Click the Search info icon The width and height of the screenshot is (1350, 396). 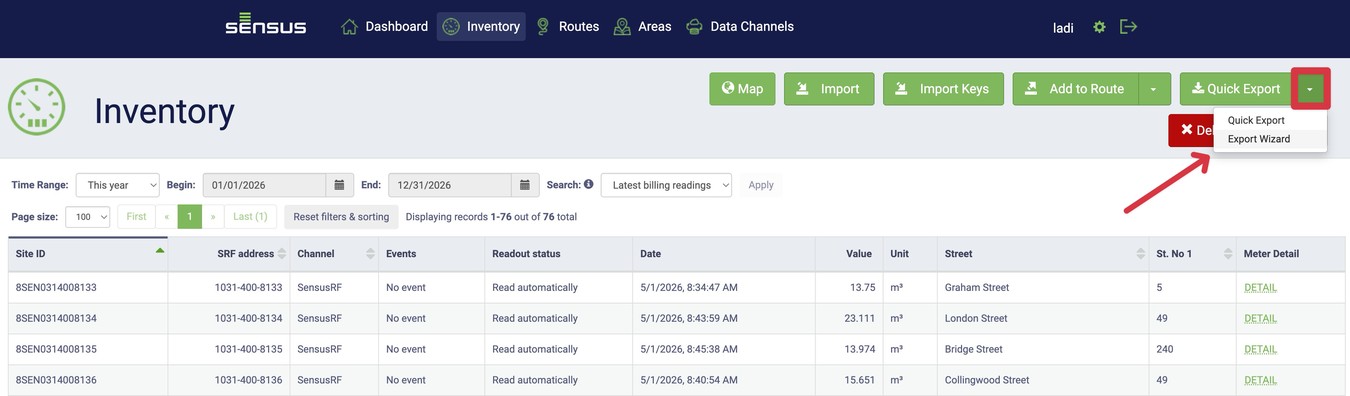pos(589,185)
